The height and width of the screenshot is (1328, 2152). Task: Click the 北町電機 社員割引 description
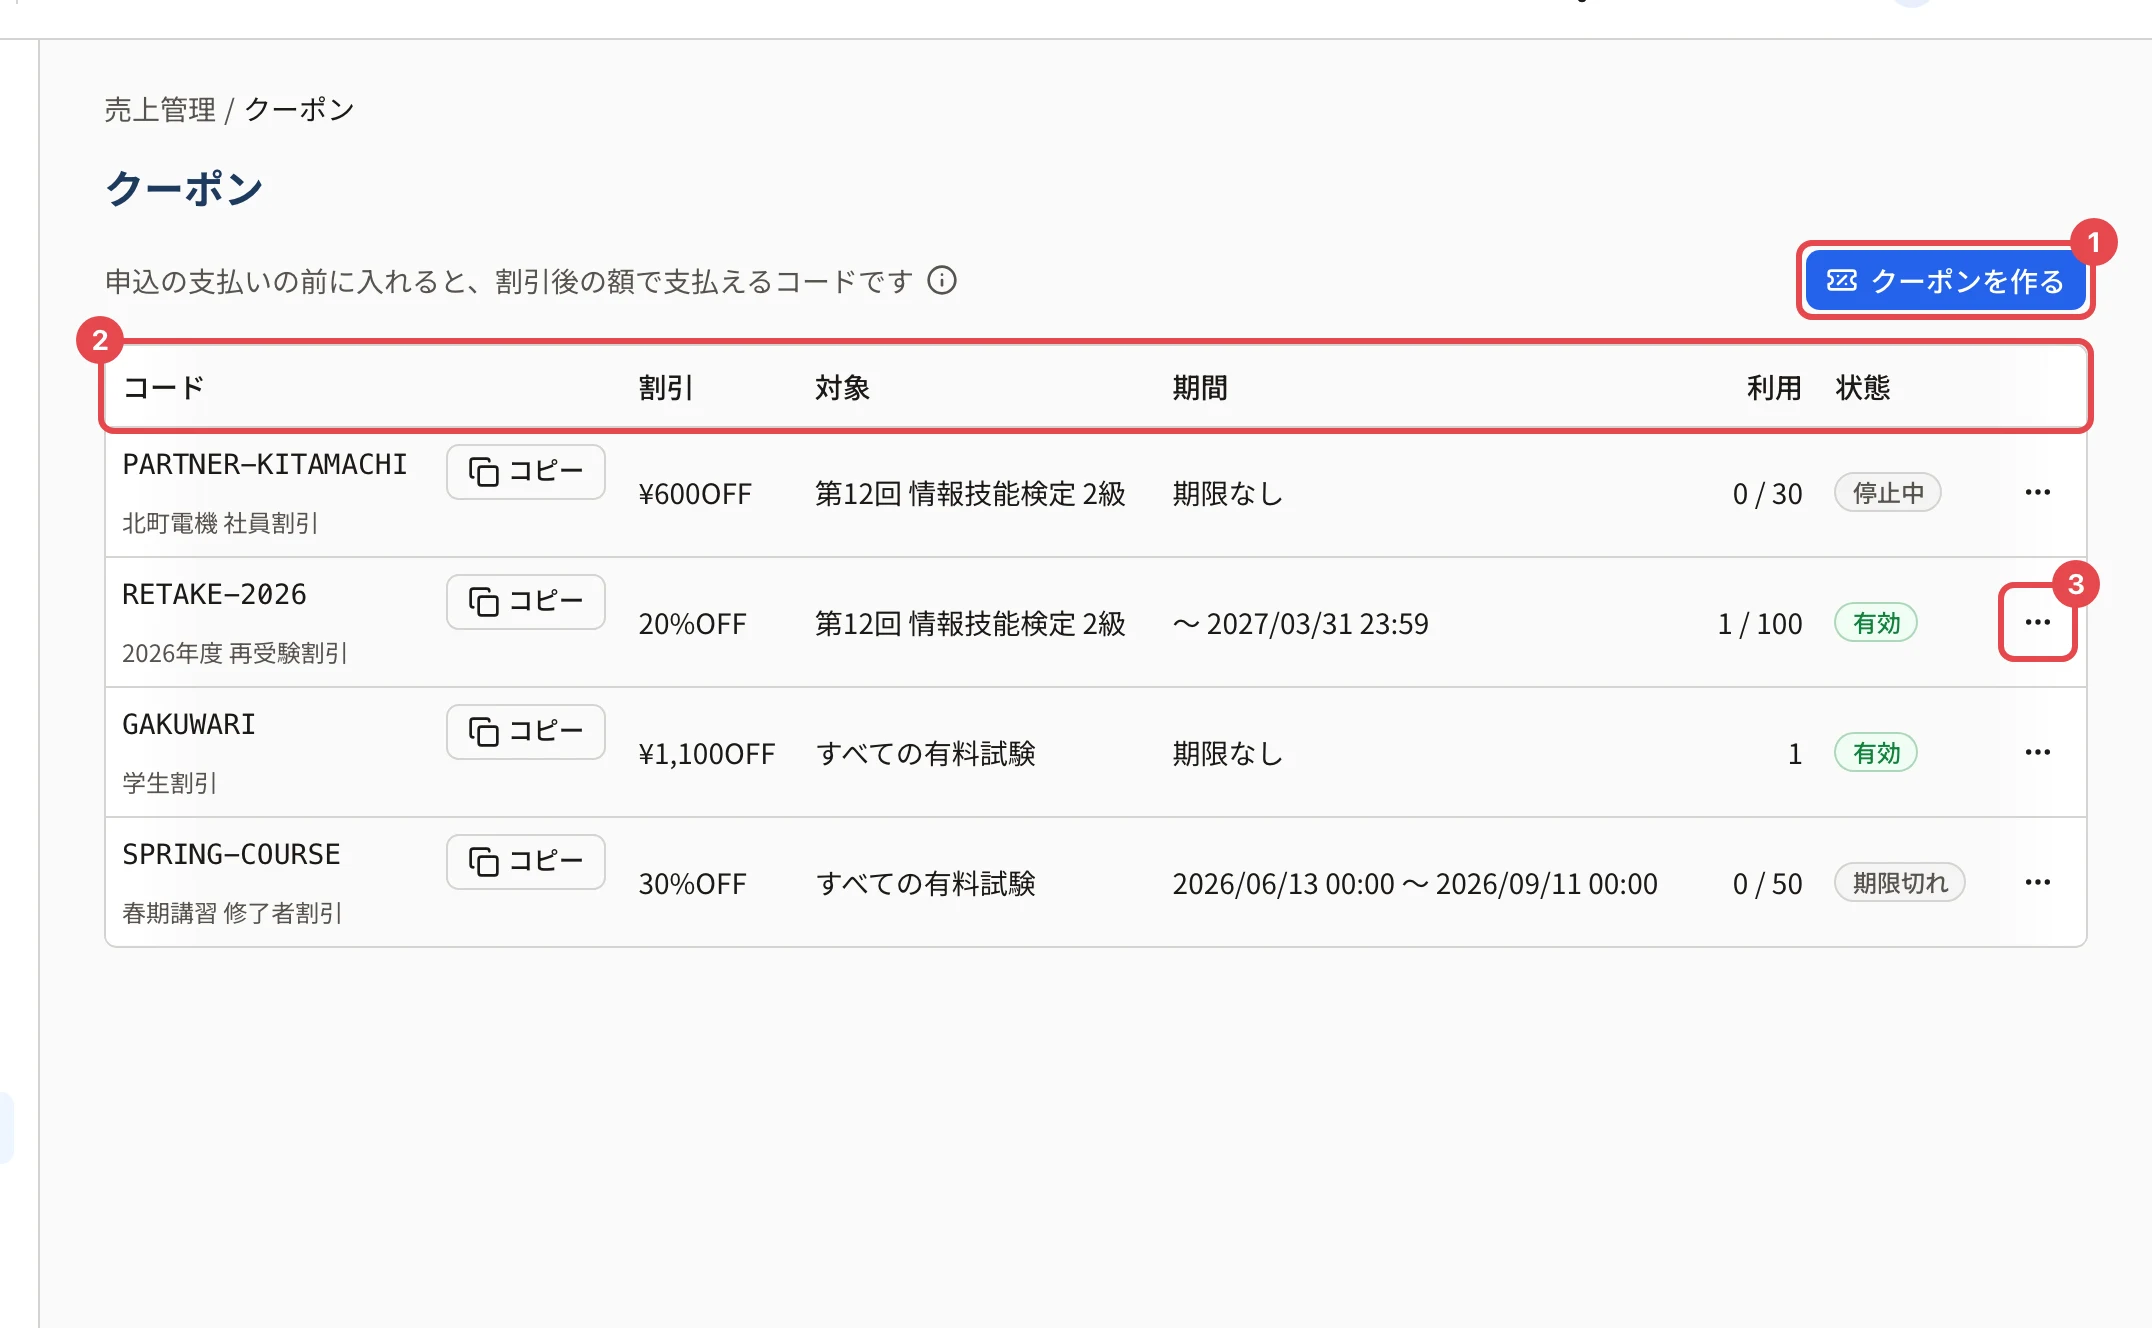point(220,523)
